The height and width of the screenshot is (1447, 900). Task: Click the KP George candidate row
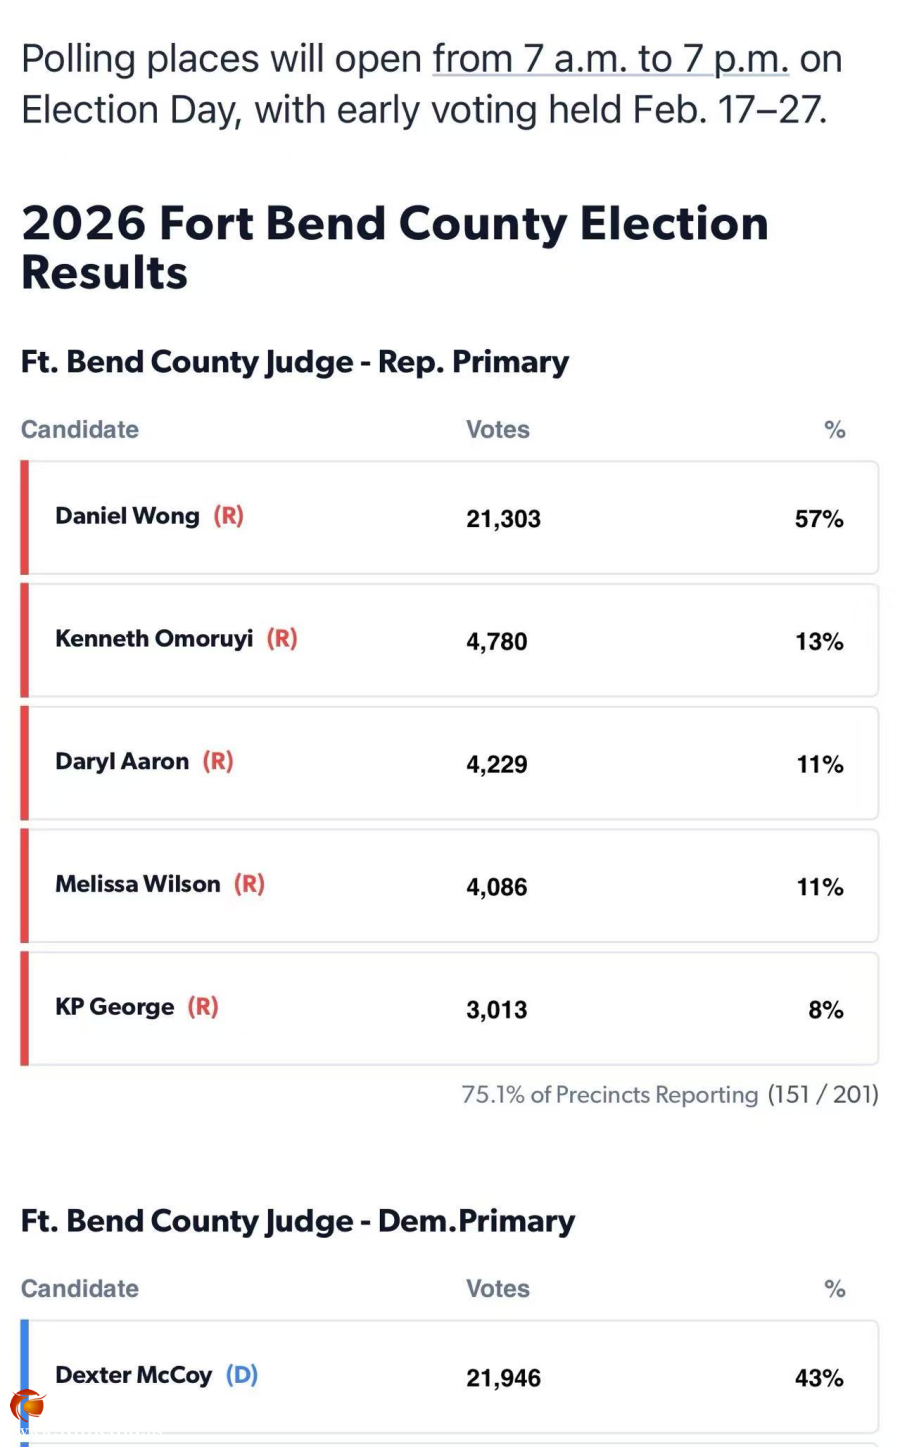coord(450,1008)
